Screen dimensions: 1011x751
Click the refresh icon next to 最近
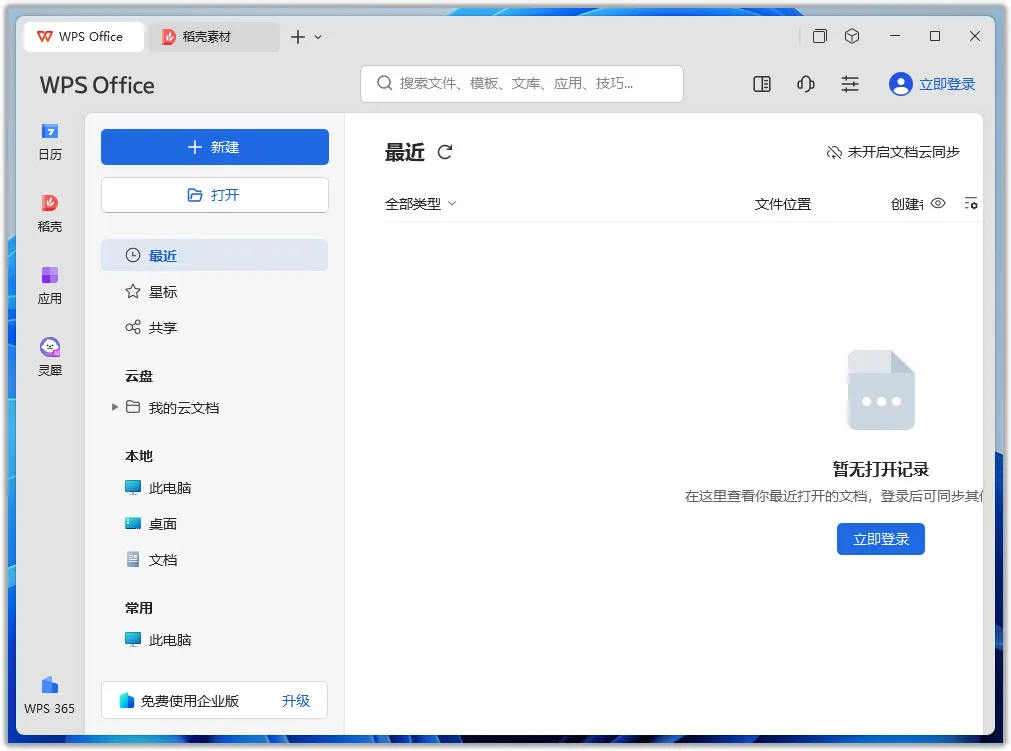tap(445, 152)
